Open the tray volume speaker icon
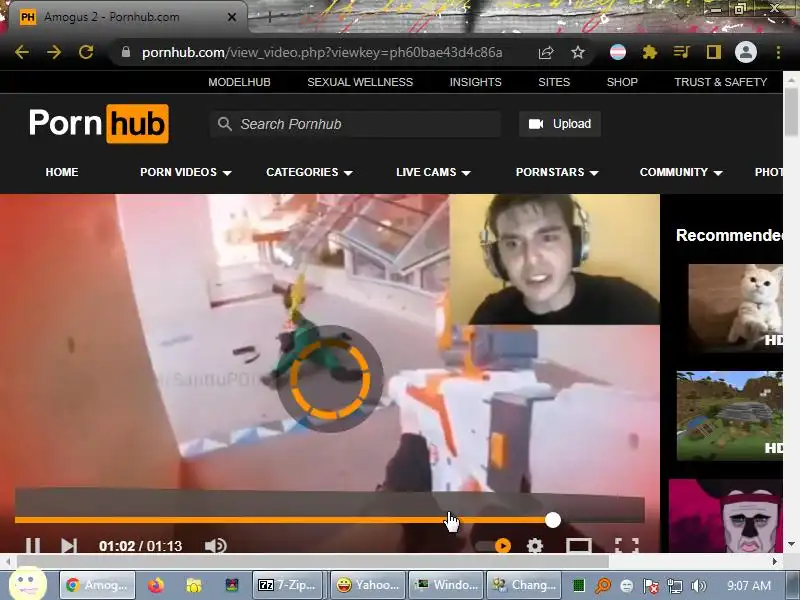The width and height of the screenshot is (800, 600). click(x=697, y=586)
